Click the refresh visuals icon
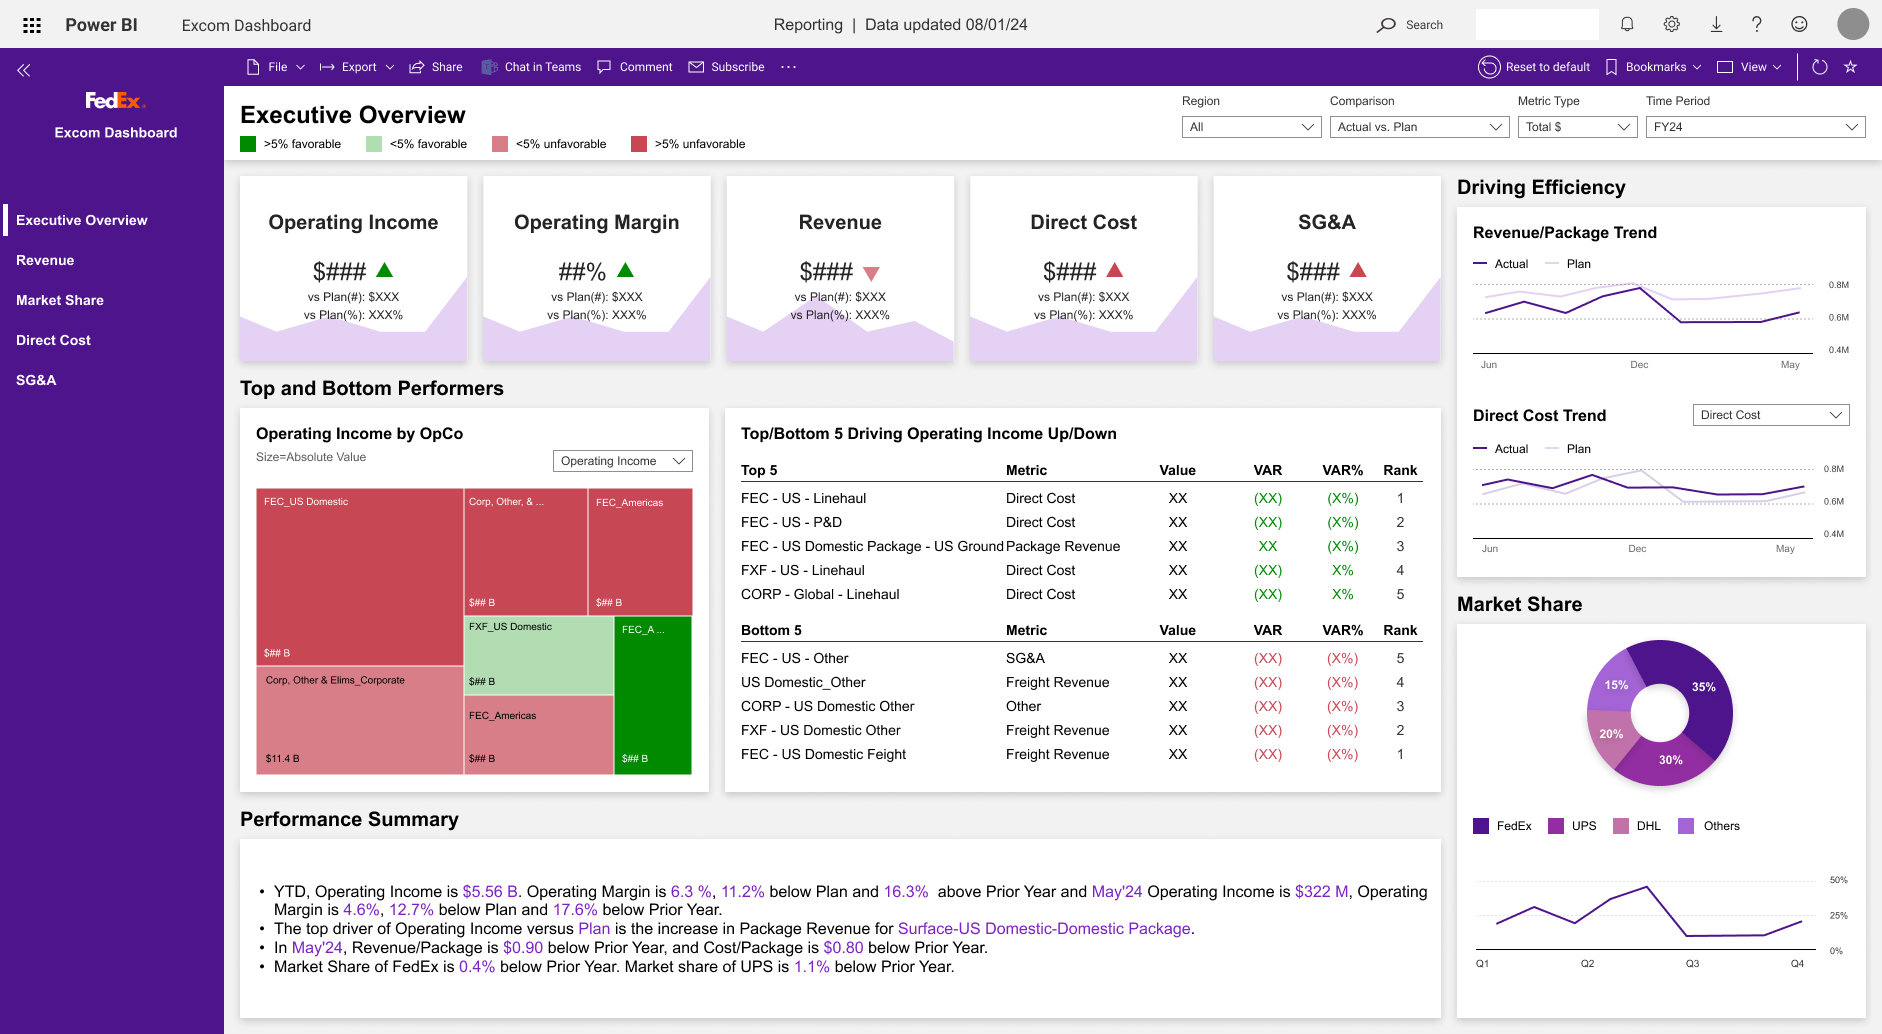 tap(1820, 67)
